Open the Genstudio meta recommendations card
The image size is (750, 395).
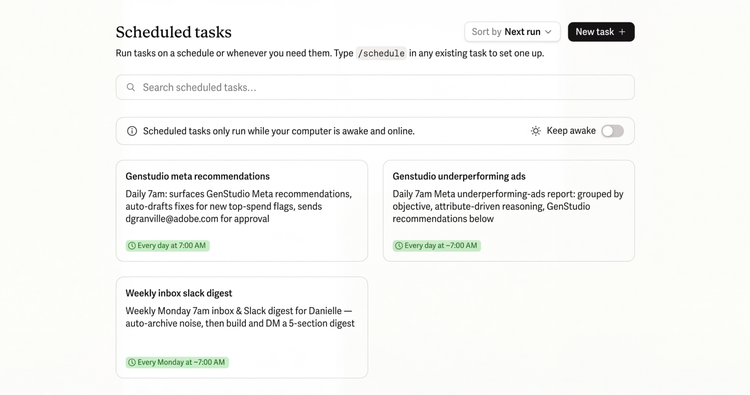click(242, 211)
